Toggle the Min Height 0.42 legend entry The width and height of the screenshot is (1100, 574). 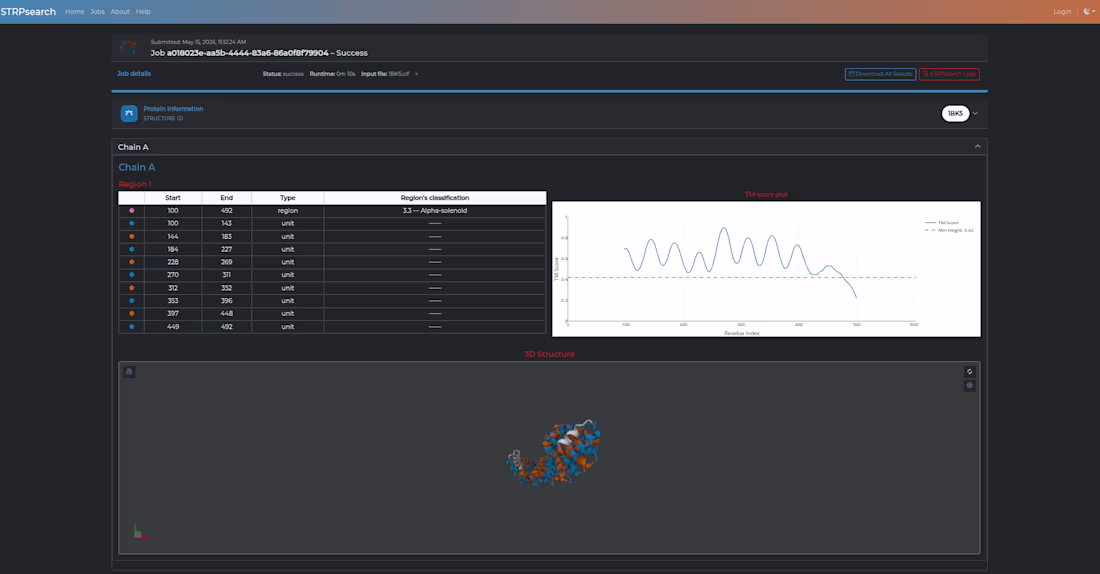[x=949, y=230]
